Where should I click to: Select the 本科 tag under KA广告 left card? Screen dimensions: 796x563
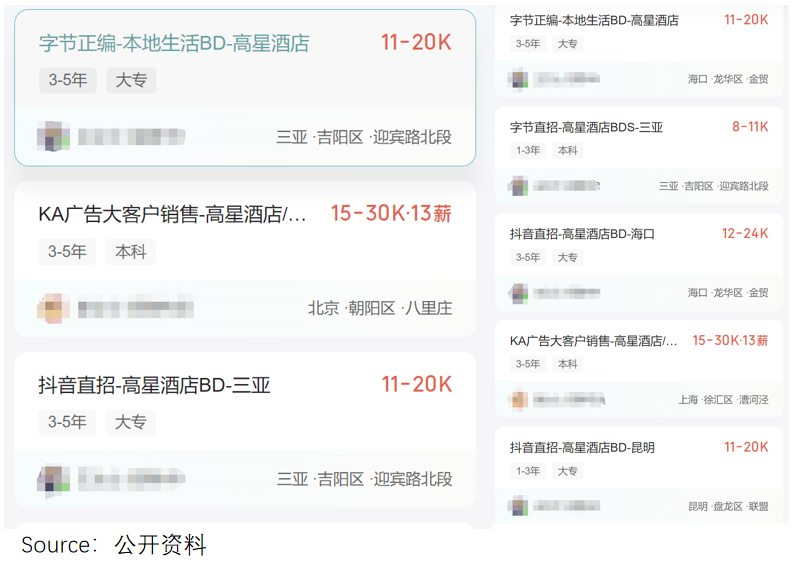[131, 252]
